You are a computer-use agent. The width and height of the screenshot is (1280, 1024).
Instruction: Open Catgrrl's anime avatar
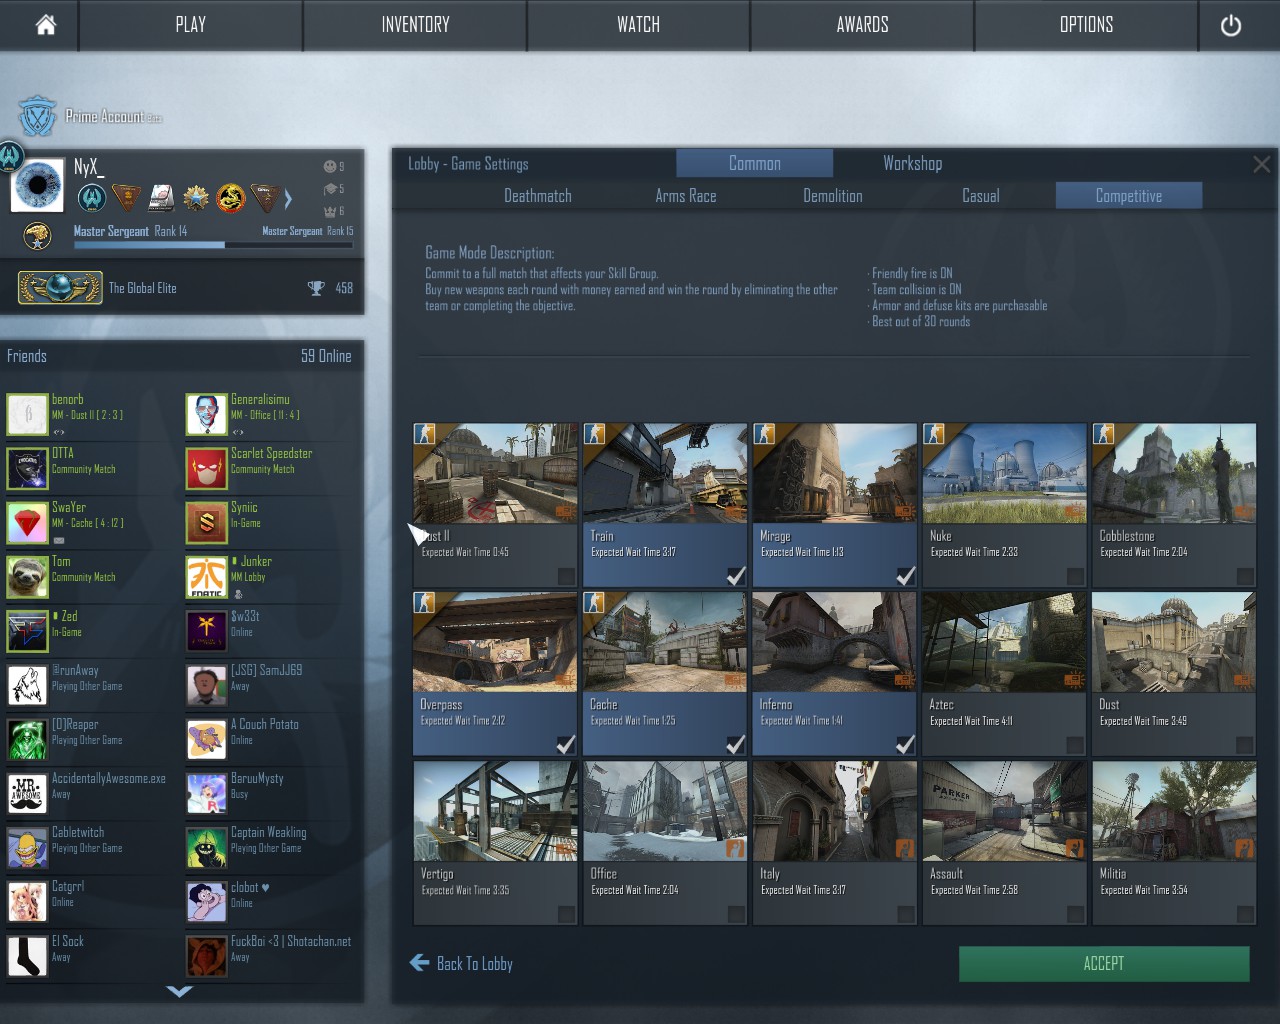(27, 901)
